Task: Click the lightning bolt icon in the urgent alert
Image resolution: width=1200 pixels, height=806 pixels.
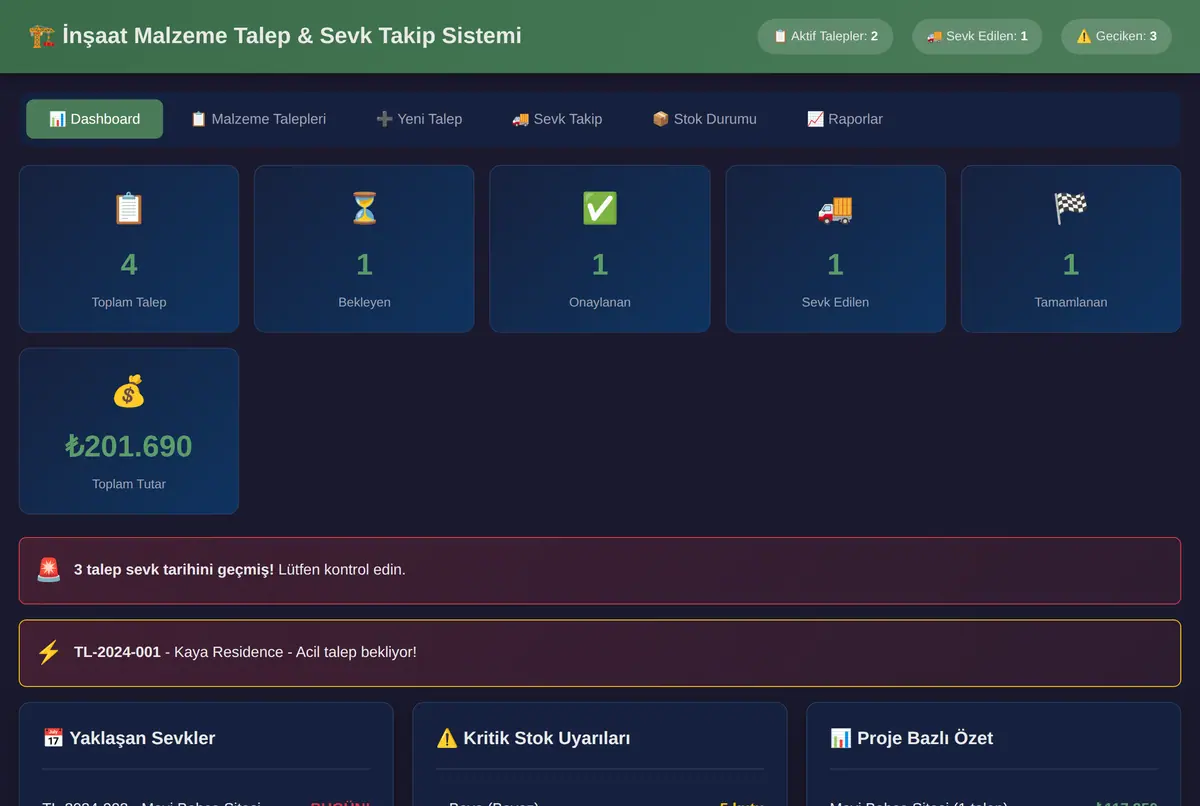Action: (49, 652)
